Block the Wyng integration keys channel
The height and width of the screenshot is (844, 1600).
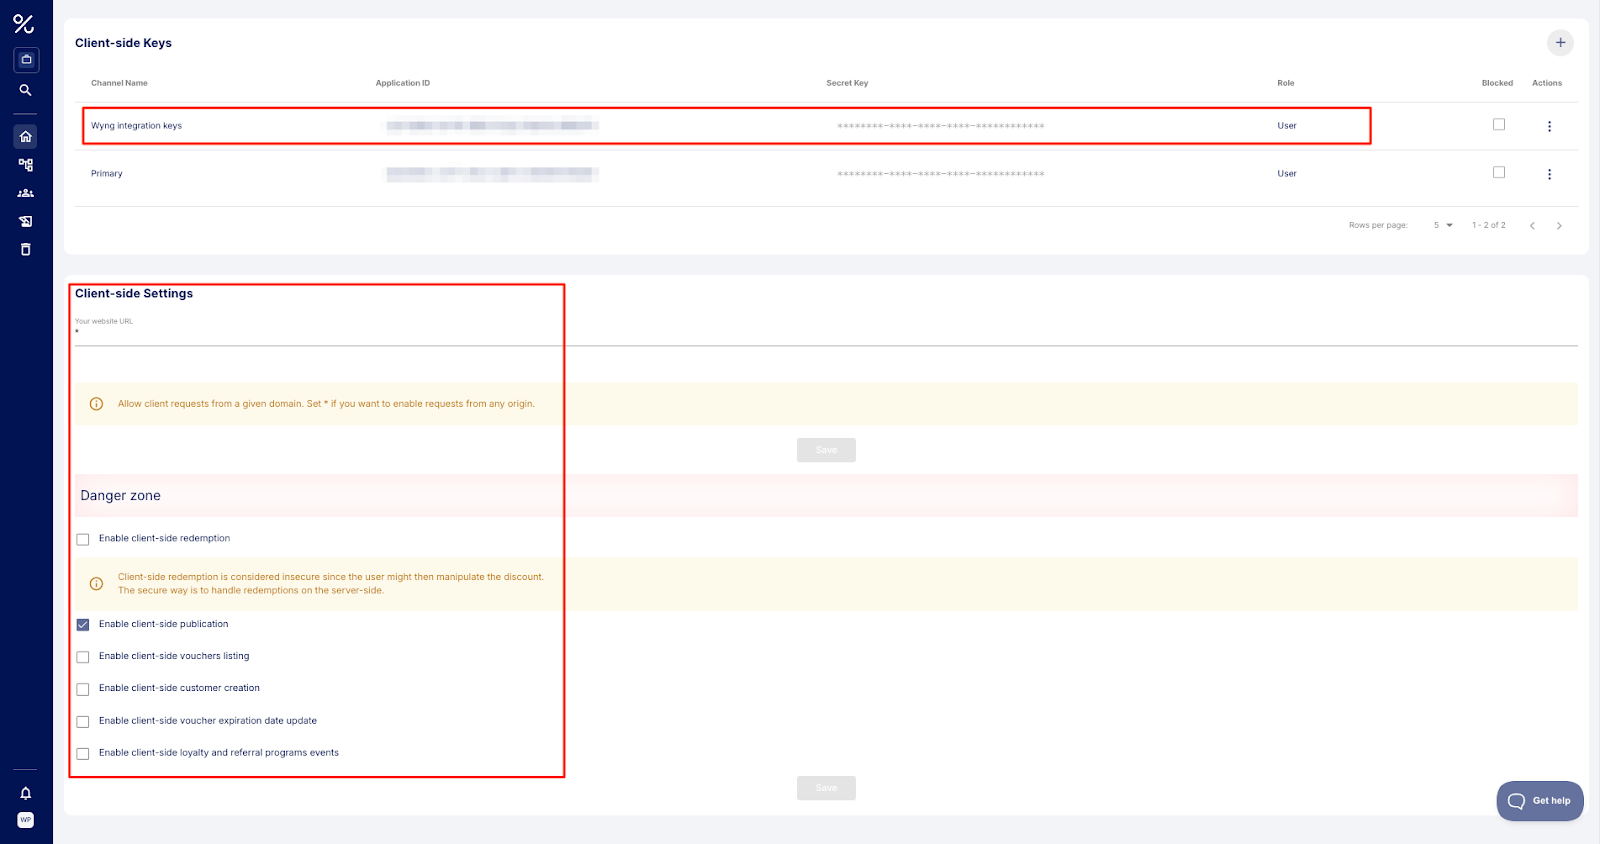(x=1499, y=124)
